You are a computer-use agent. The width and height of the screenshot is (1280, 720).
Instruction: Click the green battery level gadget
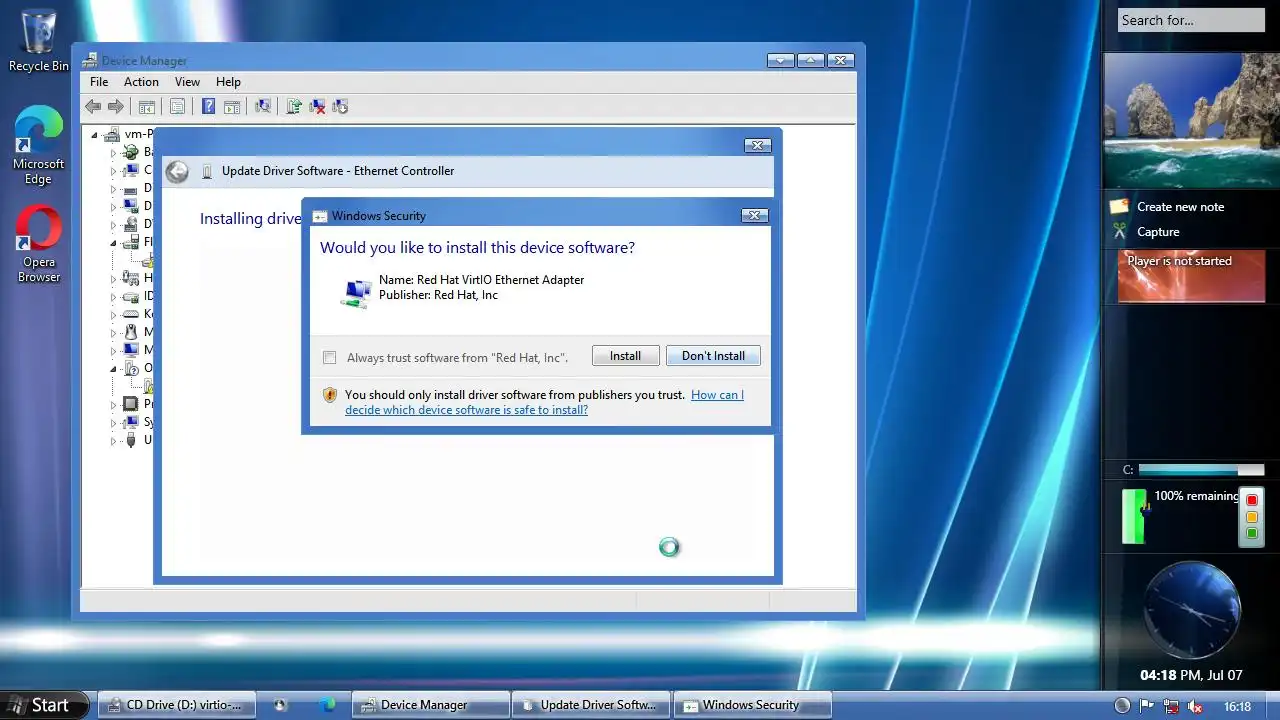click(x=1134, y=516)
